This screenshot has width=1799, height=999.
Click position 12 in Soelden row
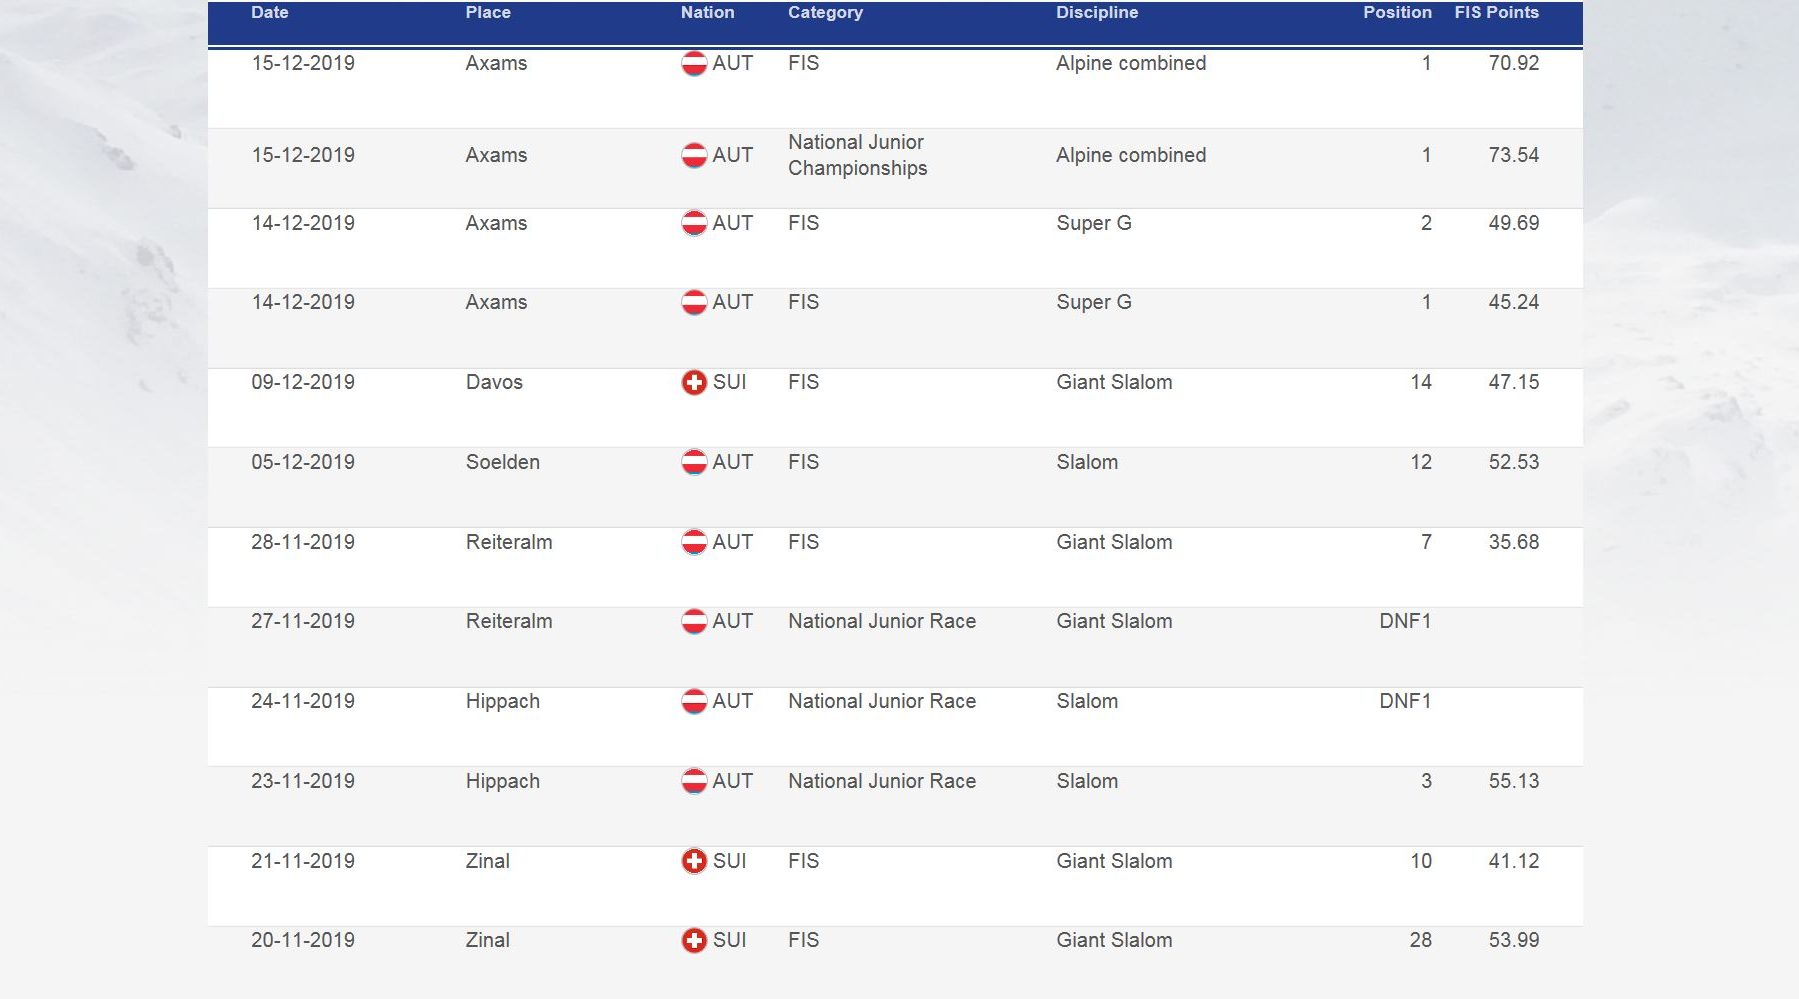click(x=1421, y=462)
